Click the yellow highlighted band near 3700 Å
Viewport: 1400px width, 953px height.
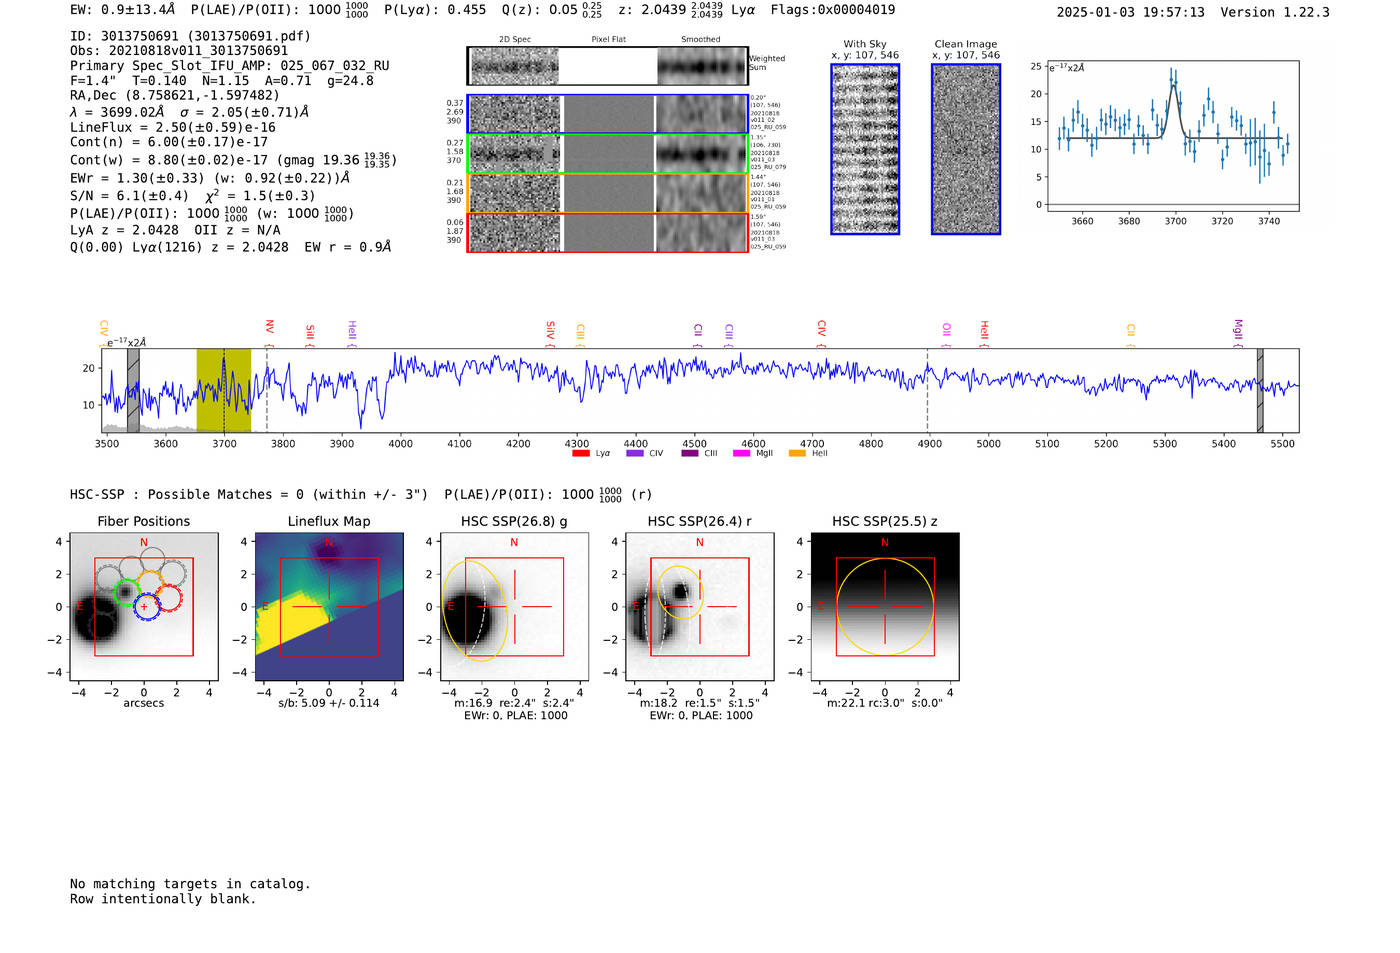223,390
